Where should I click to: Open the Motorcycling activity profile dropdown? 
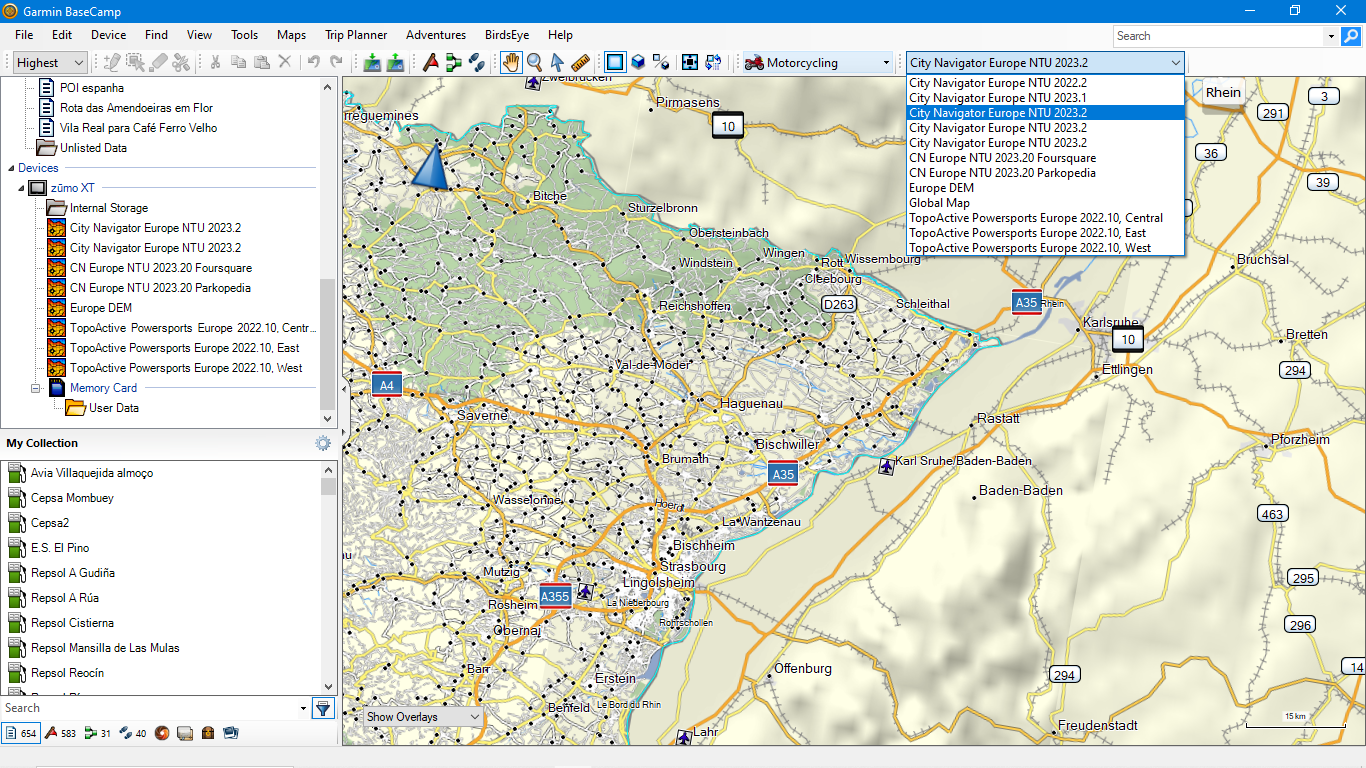[817, 63]
